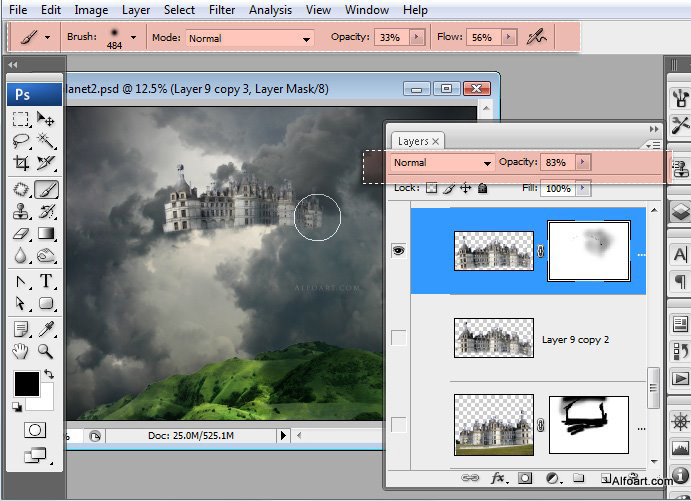The image size is (691, 501).
Task: Select the Pen tool
Action: (21, 281)
